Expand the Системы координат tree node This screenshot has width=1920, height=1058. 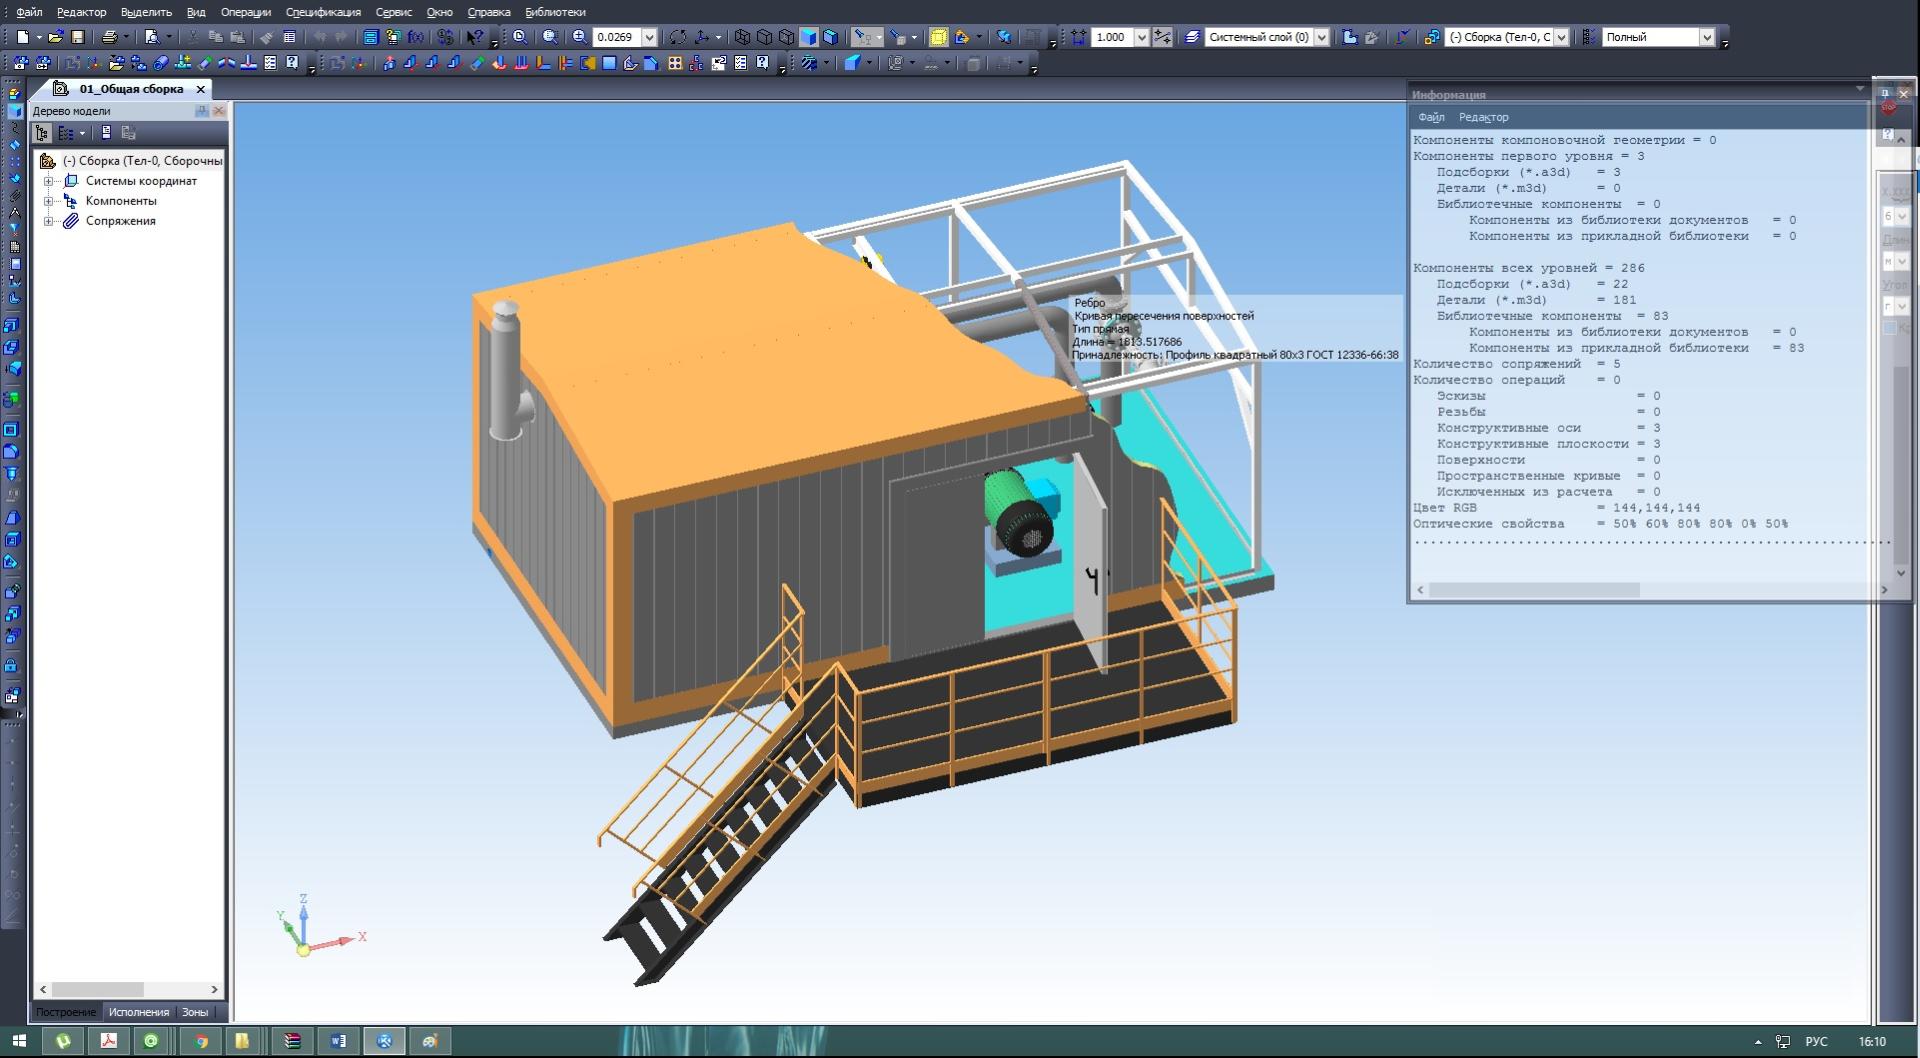point(48,181)
